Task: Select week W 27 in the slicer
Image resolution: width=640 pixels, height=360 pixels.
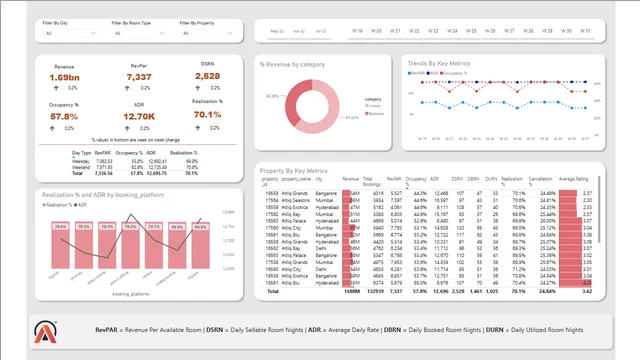Action: click(x=509, y=31)
